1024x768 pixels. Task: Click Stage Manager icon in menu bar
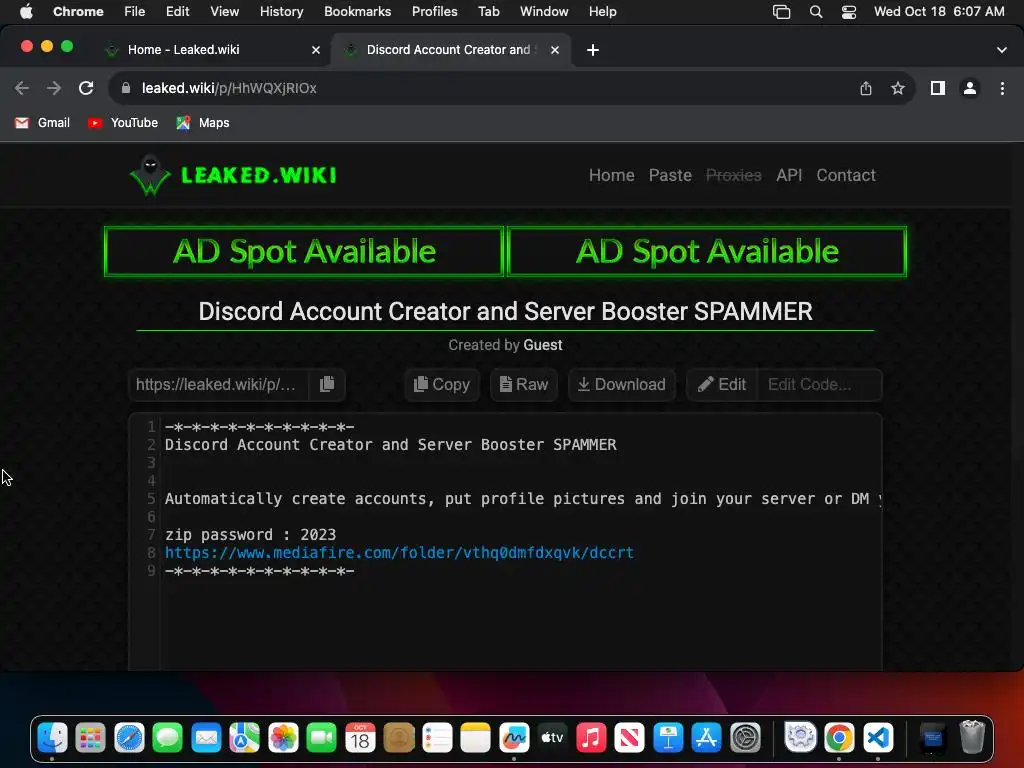click(x=782, y=12)
